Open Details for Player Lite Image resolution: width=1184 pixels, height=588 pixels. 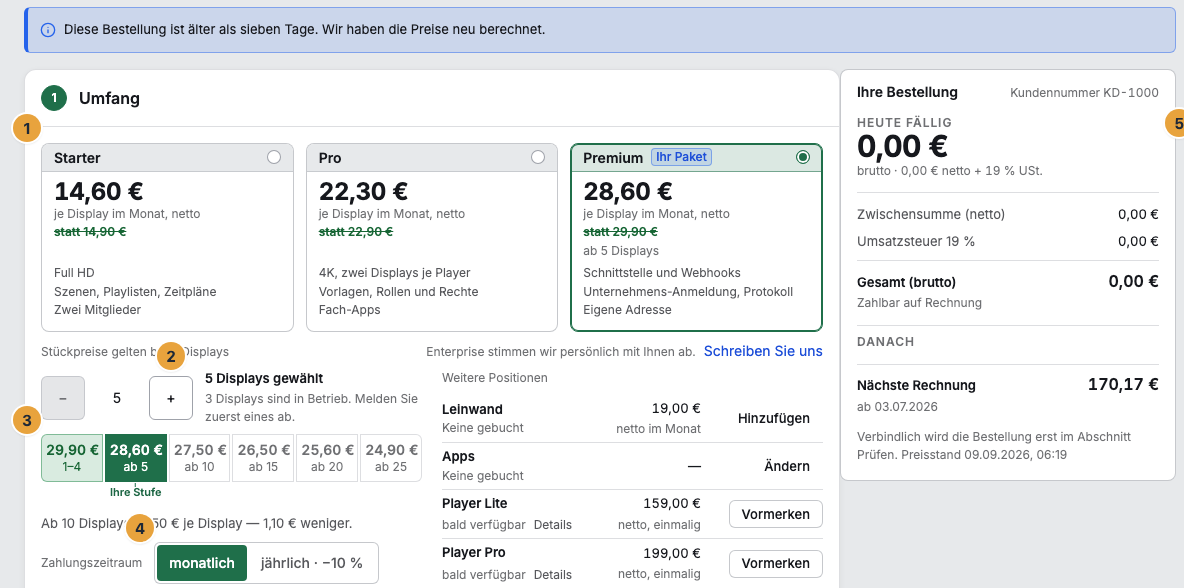pos(553,525)
